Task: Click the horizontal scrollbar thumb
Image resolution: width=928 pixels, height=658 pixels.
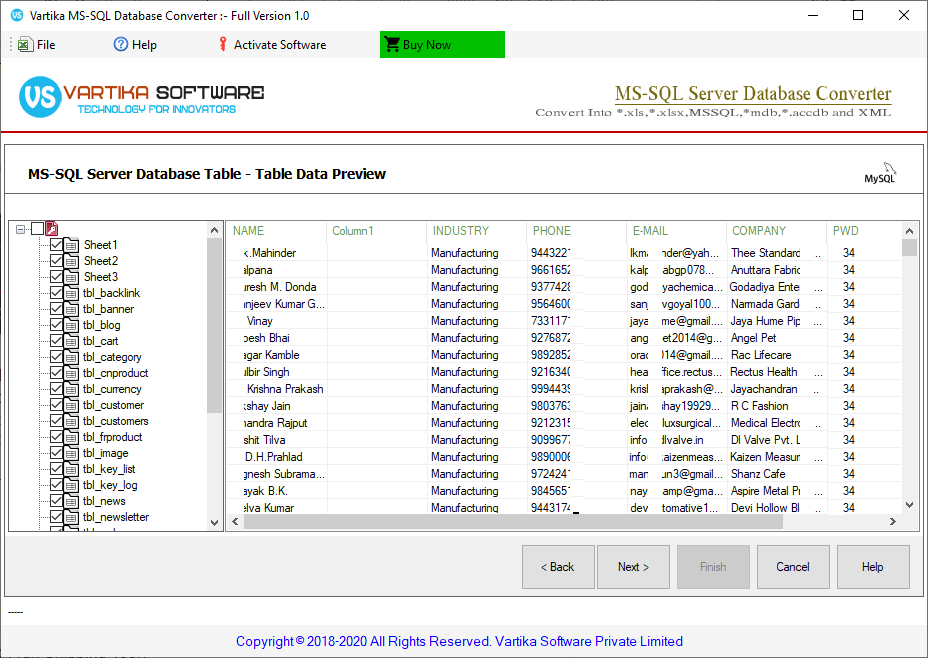Action: tap(513, 521)
